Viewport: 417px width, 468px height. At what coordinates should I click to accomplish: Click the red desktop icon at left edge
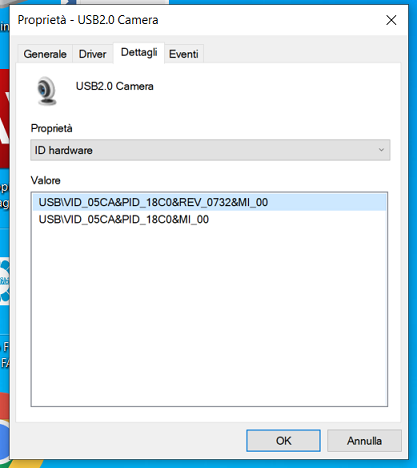point(5,118)
